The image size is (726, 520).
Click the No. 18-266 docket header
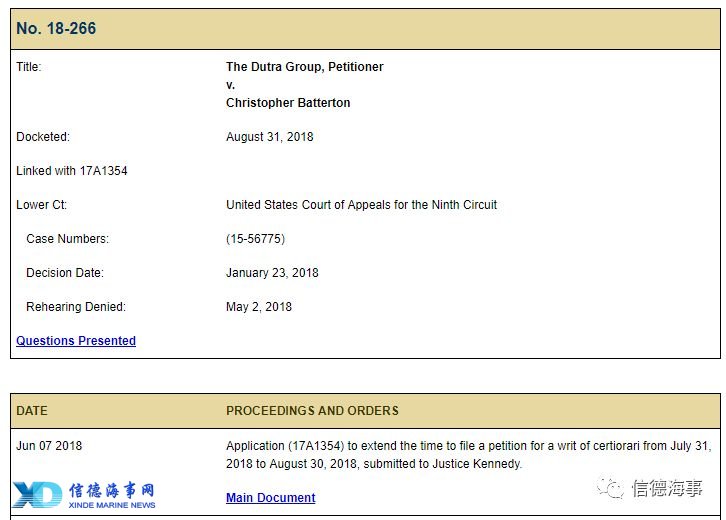[x=56, y=28]
